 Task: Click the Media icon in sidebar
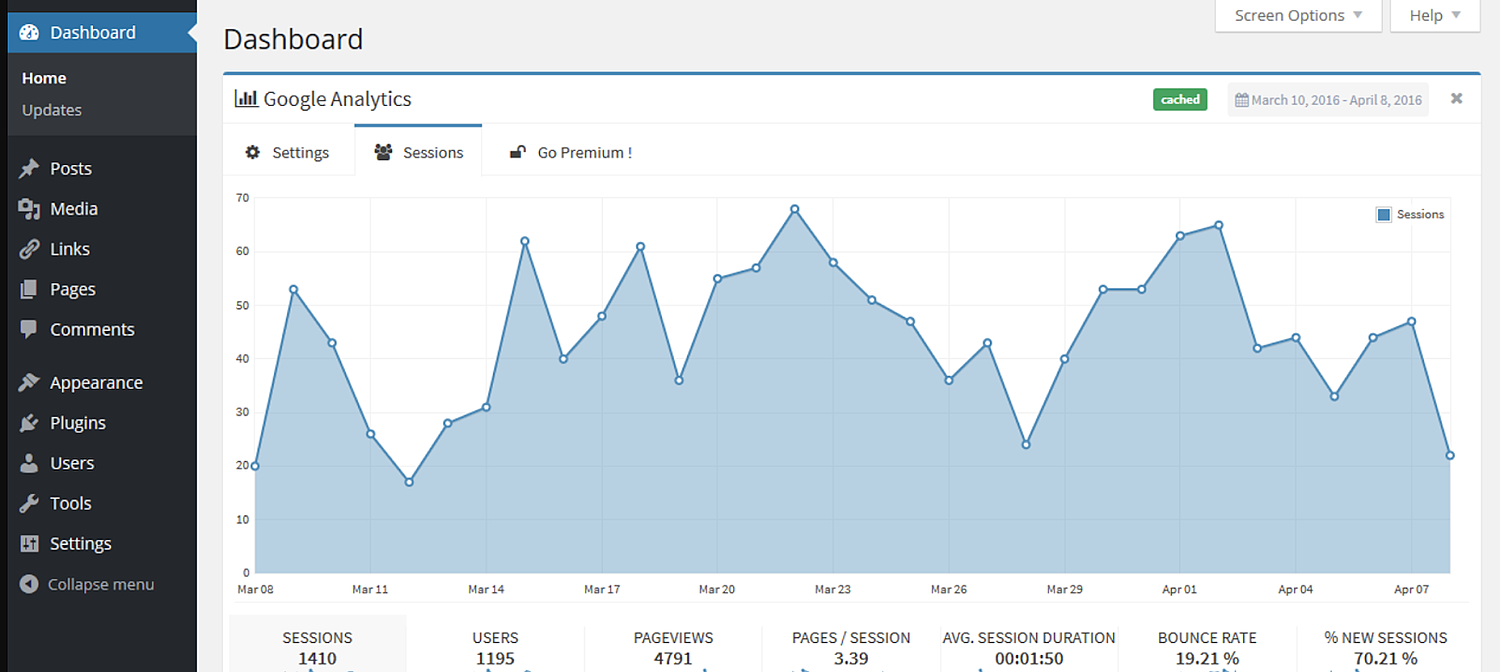(29, 209)
